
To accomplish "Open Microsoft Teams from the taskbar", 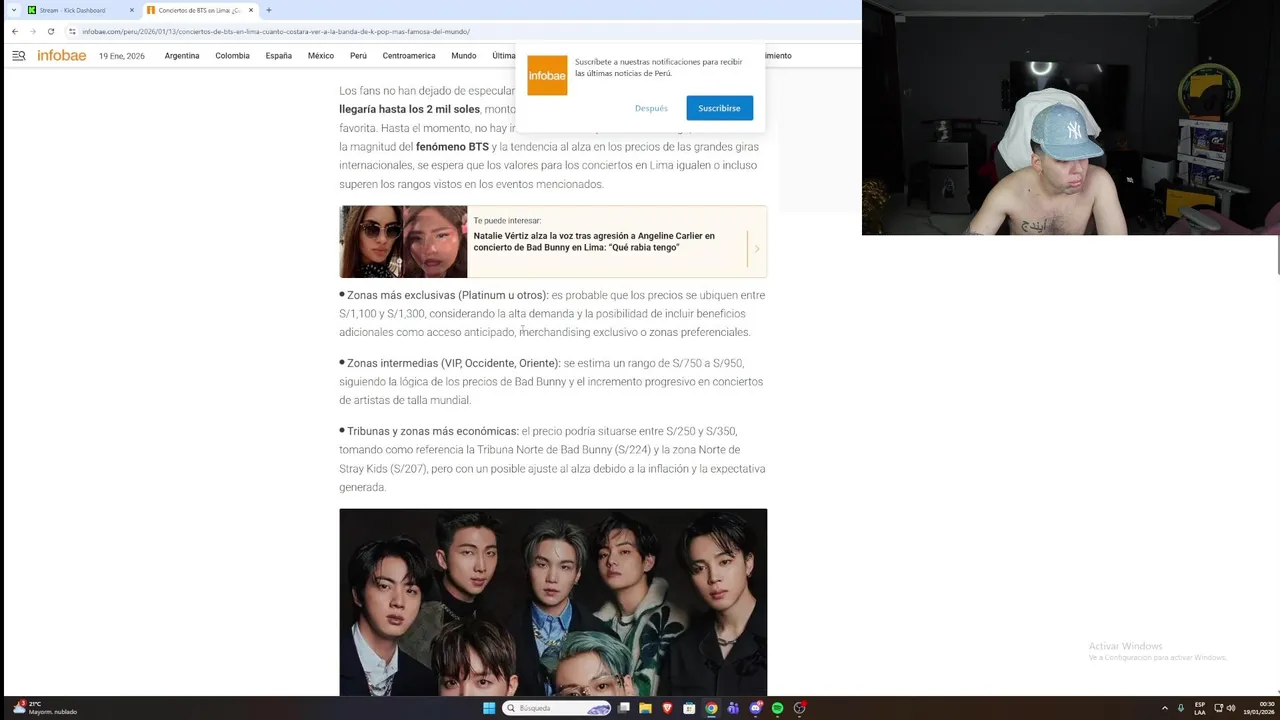I will click(x=733, y=708).
